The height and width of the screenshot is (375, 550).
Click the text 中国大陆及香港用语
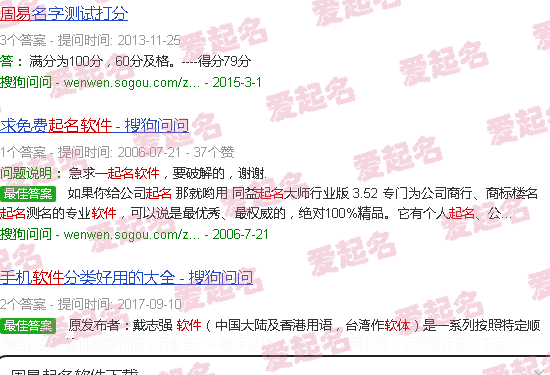point(274,325)
